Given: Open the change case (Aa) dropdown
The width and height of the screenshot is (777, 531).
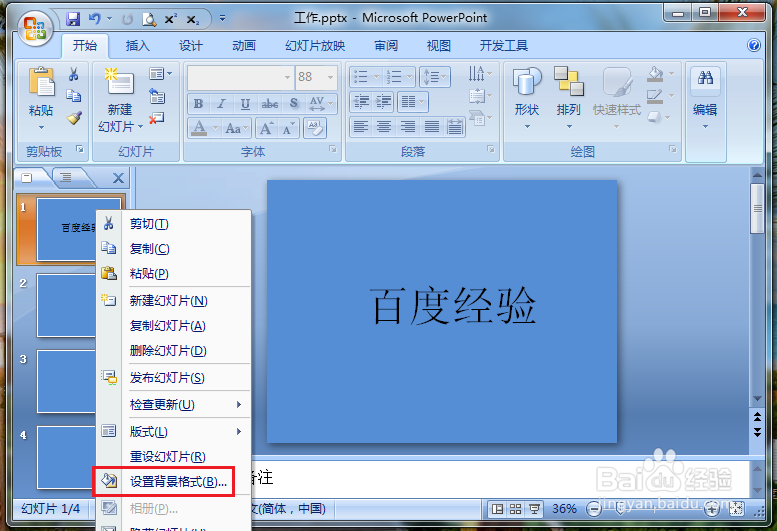Looking at the screenshot, I should click(236, 129).
